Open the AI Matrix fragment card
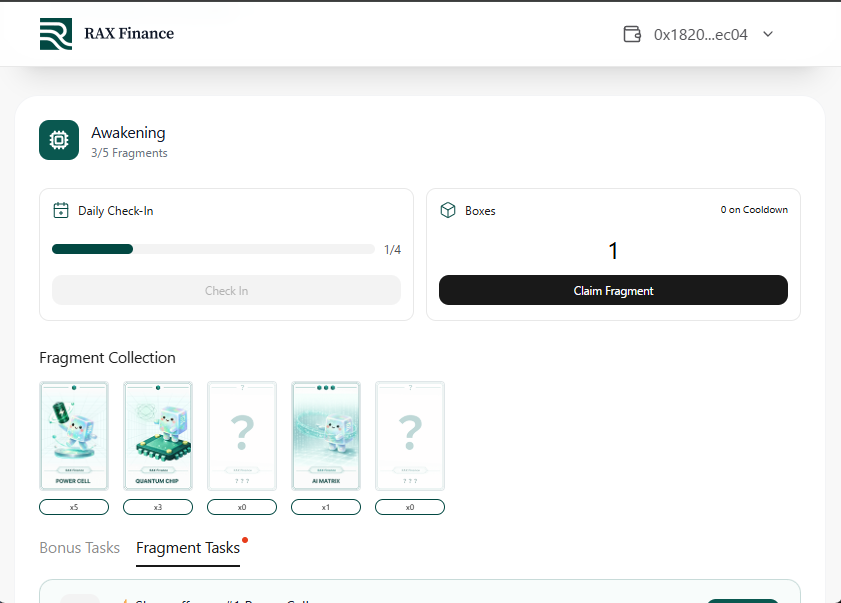The width and height of the screenshot is (841, 603). [326, 436]
